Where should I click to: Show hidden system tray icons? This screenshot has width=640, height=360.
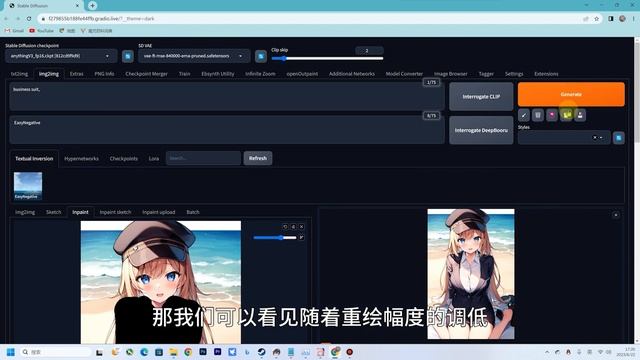coord(547,352)
